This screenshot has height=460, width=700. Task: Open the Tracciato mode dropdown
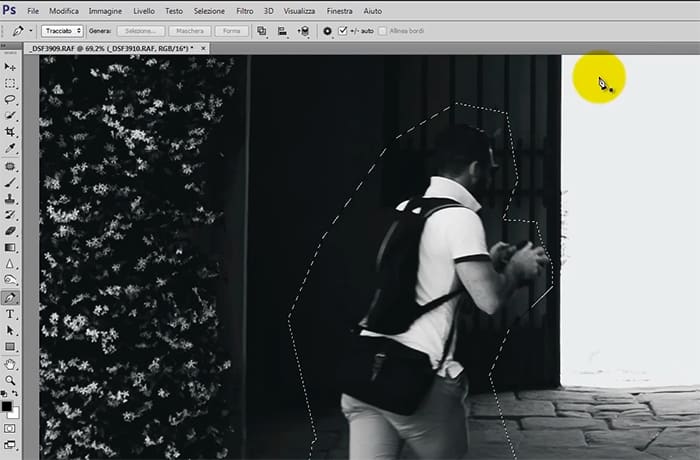click(62, 31)
